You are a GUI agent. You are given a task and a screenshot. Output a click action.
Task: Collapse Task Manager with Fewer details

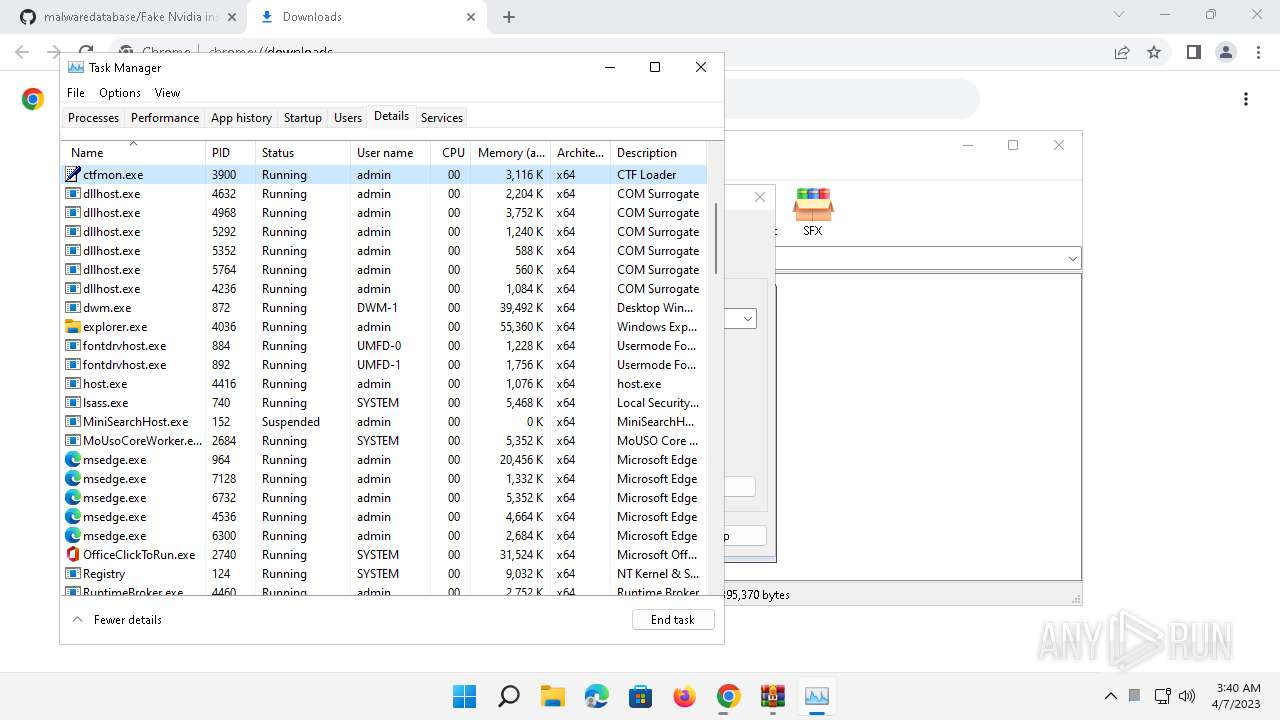pos(117,620)
